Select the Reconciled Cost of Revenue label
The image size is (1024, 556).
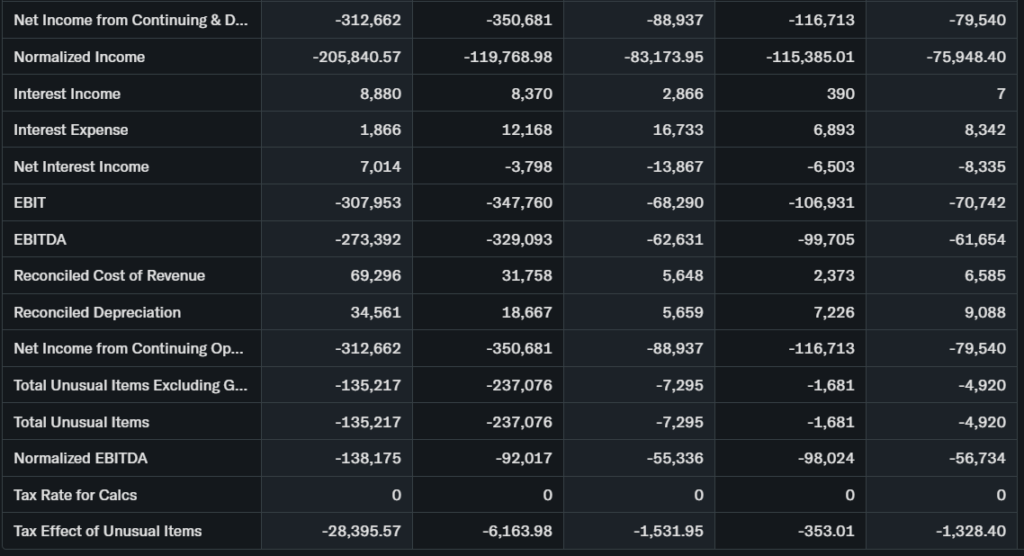109,276
